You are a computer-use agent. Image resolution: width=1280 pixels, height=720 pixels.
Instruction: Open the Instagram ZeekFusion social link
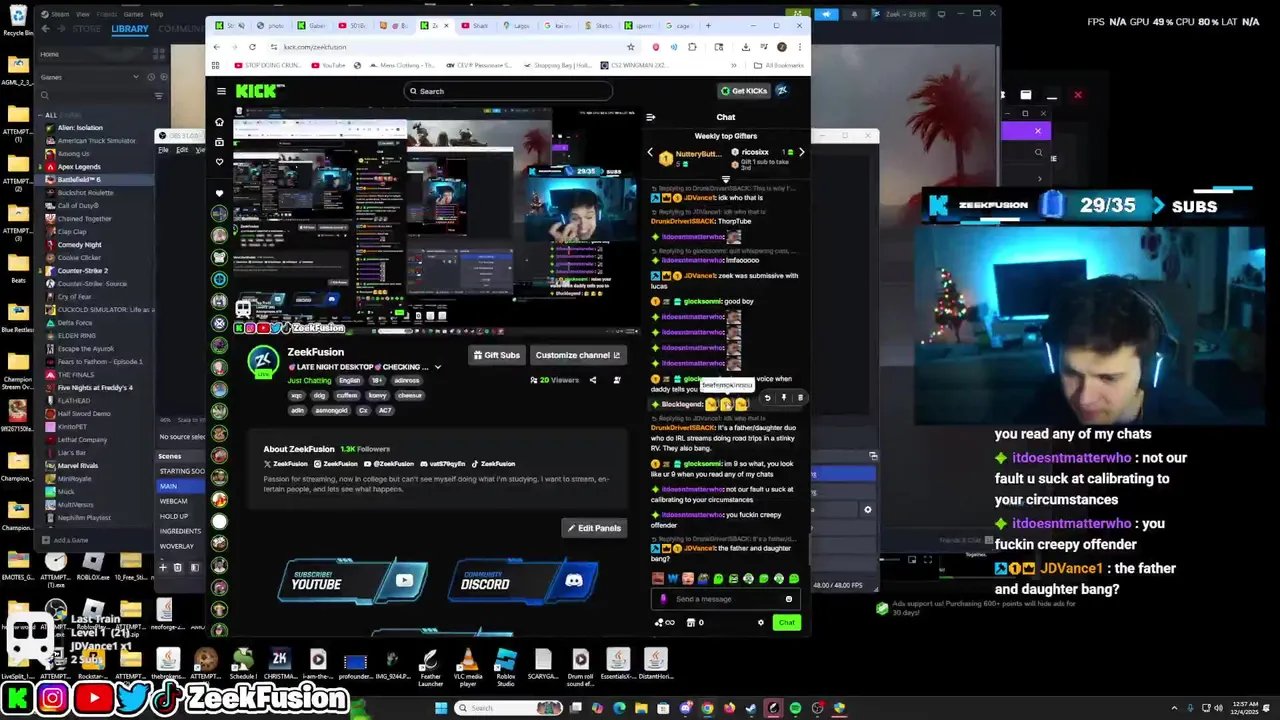pos(337,464)
